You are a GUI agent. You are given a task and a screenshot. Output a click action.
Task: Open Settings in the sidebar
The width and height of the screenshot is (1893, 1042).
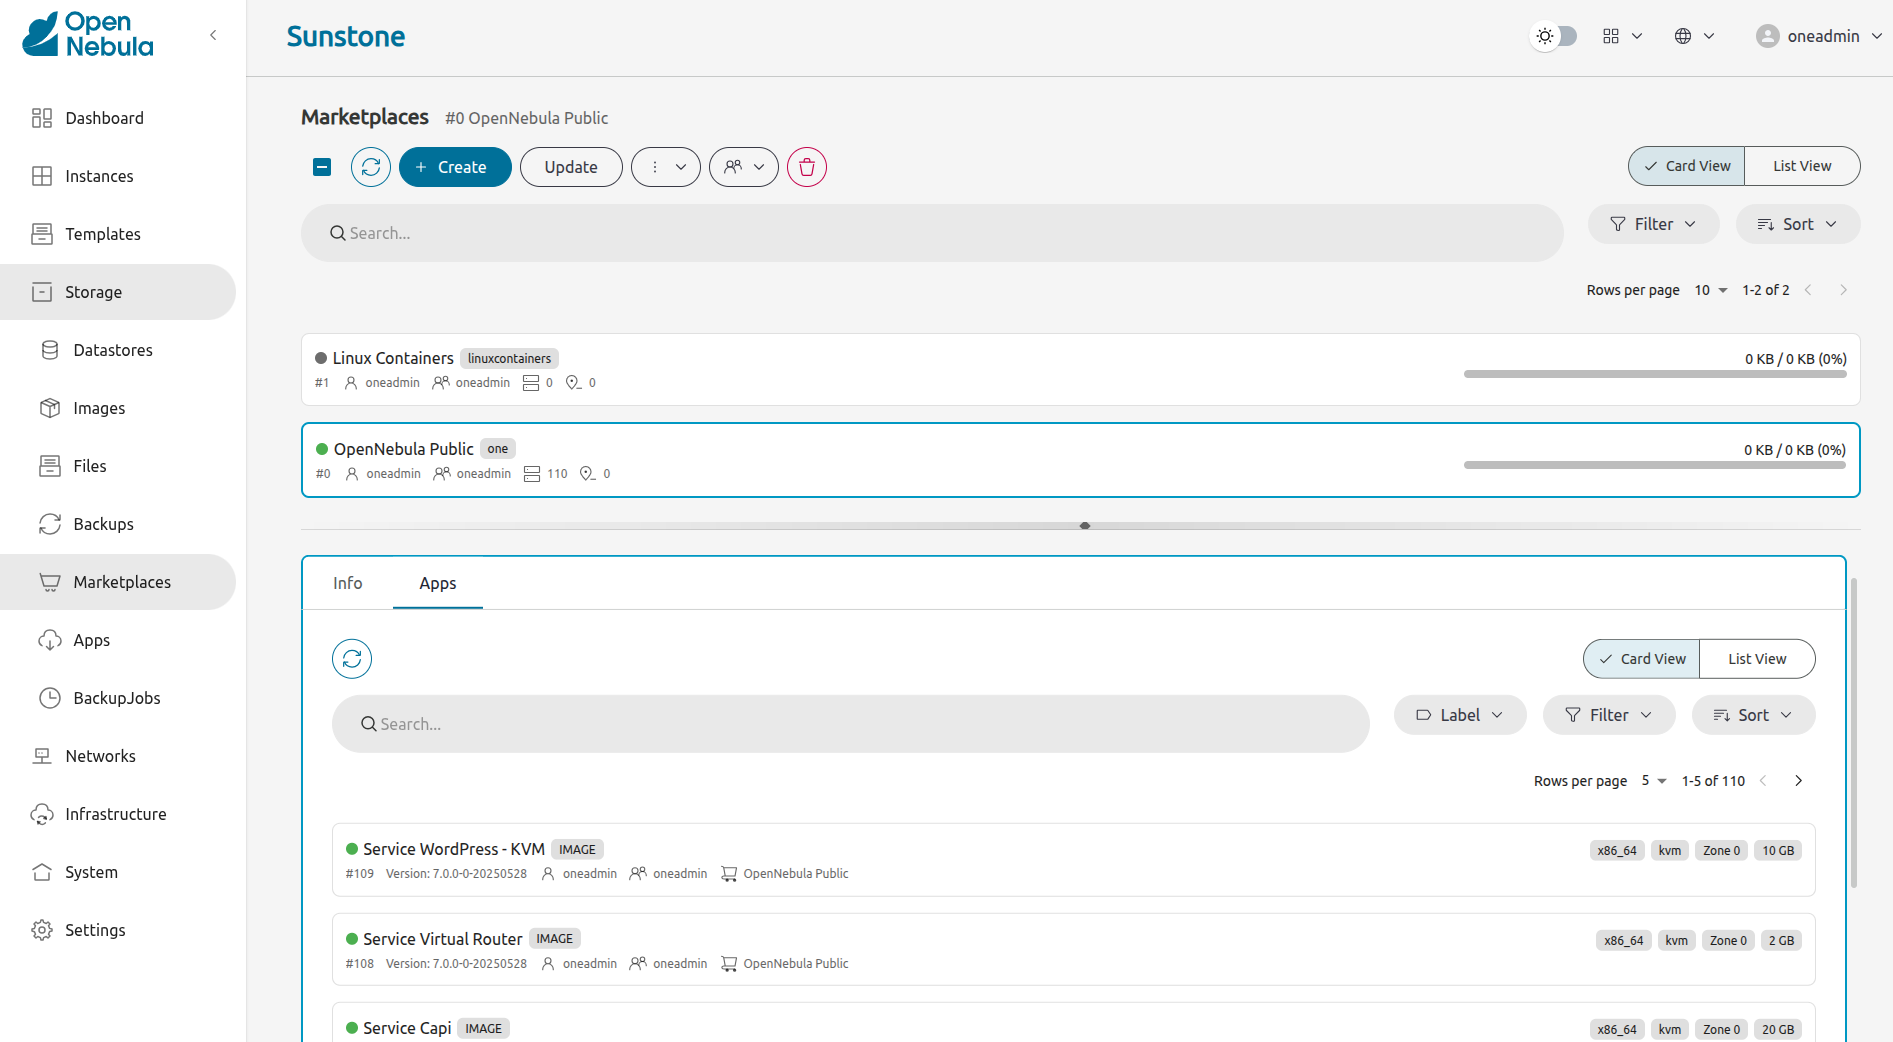118,930
